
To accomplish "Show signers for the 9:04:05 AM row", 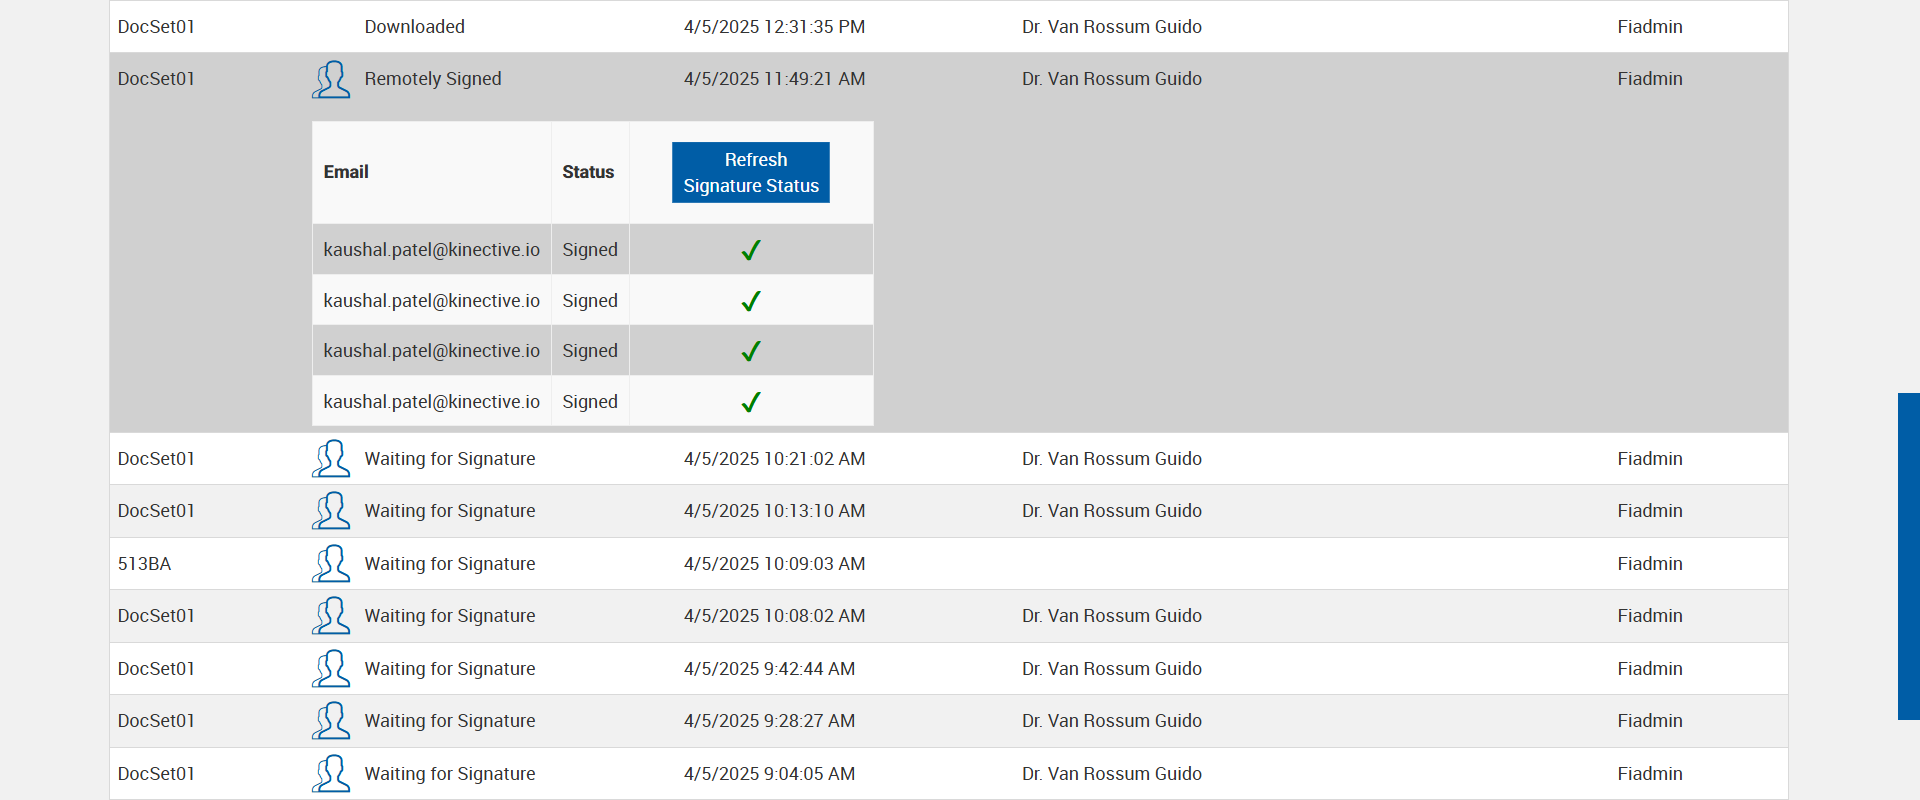I will click(331, 774).
